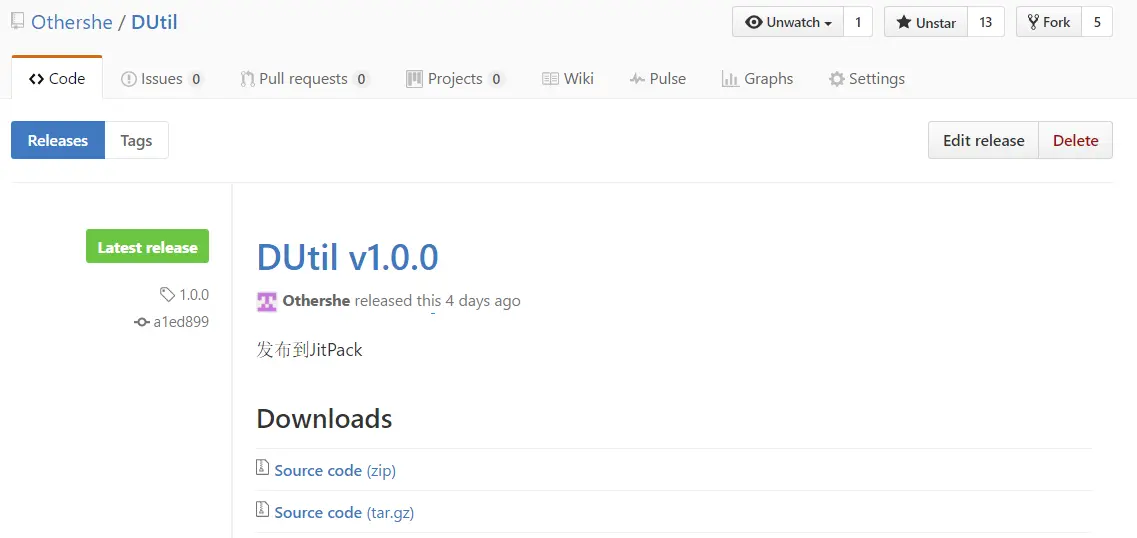Open the Issues tab
The height and width of the screenshot is (538, 1137).
162,78
